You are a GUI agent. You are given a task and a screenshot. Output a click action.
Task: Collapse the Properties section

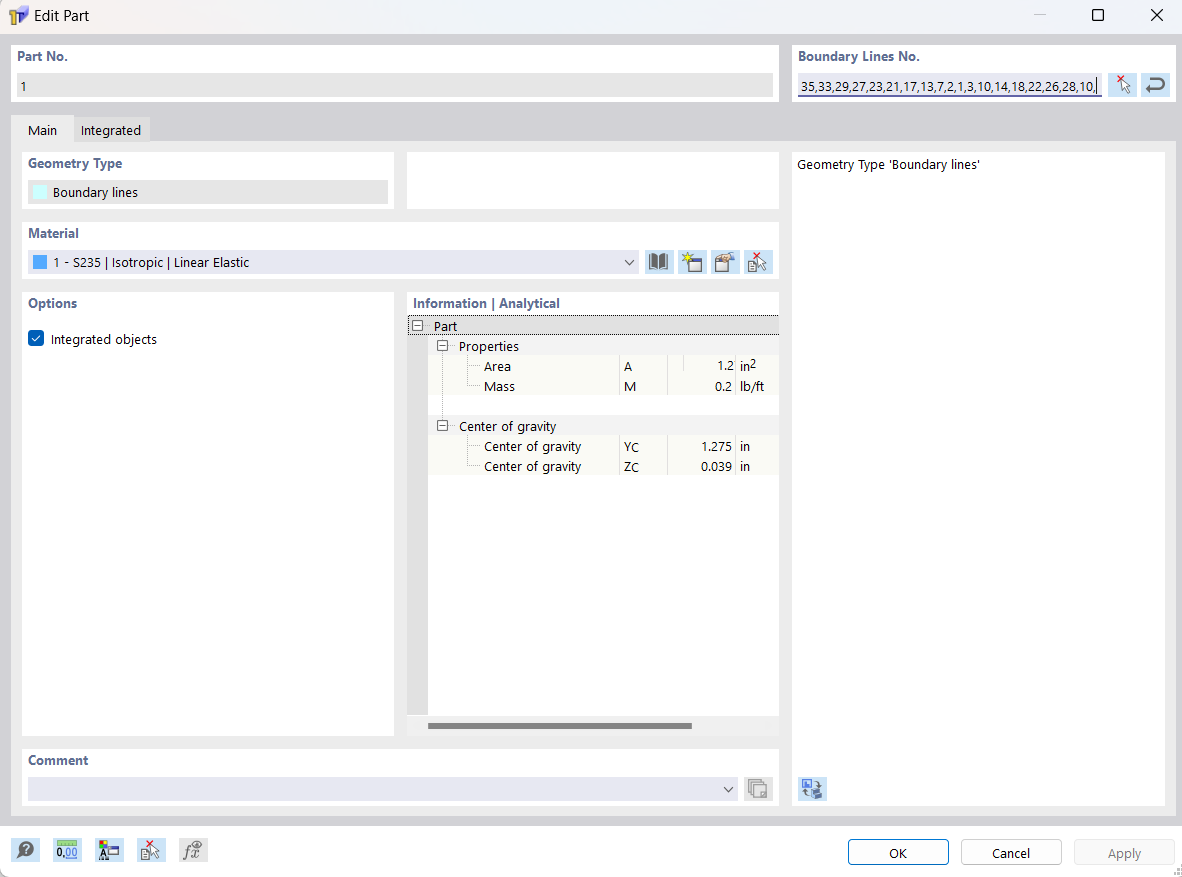442,345
